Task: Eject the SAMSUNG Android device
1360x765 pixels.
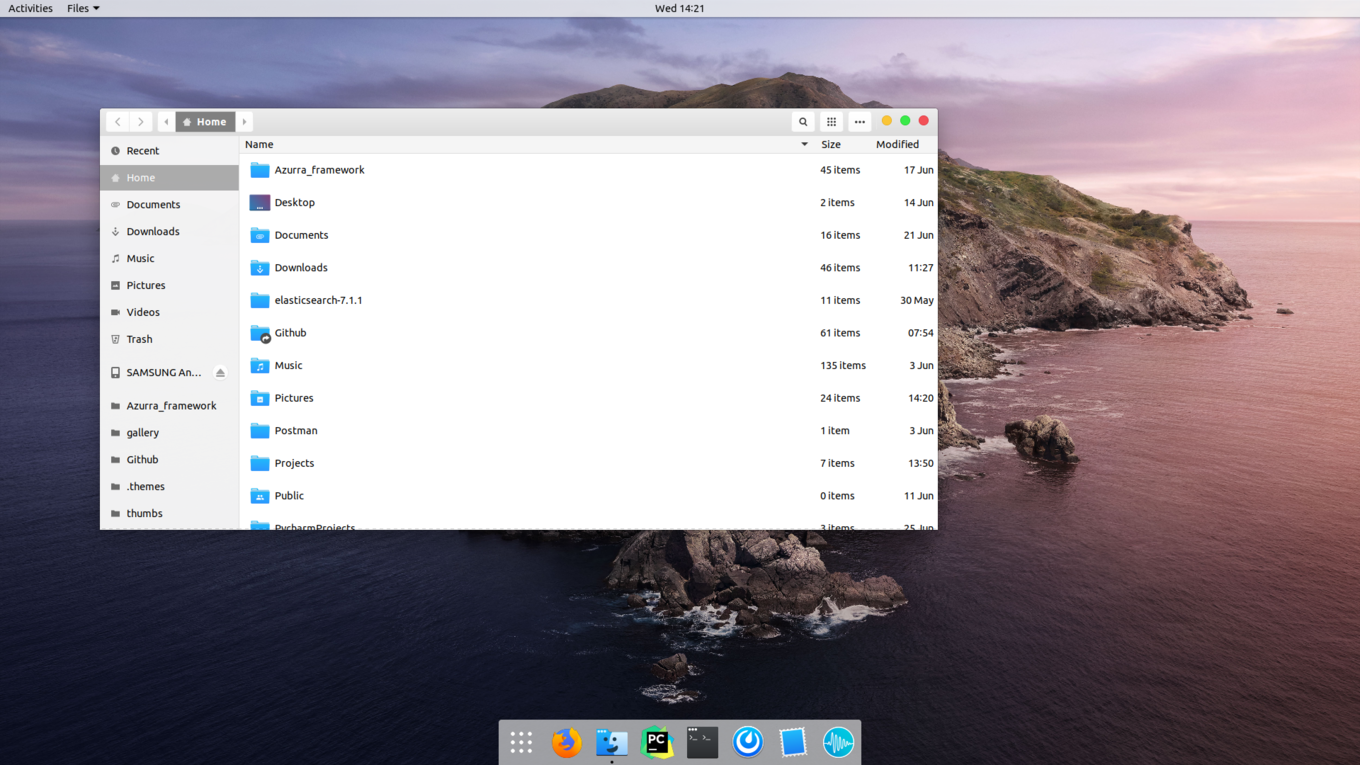Action: click(x=220, y=373)
